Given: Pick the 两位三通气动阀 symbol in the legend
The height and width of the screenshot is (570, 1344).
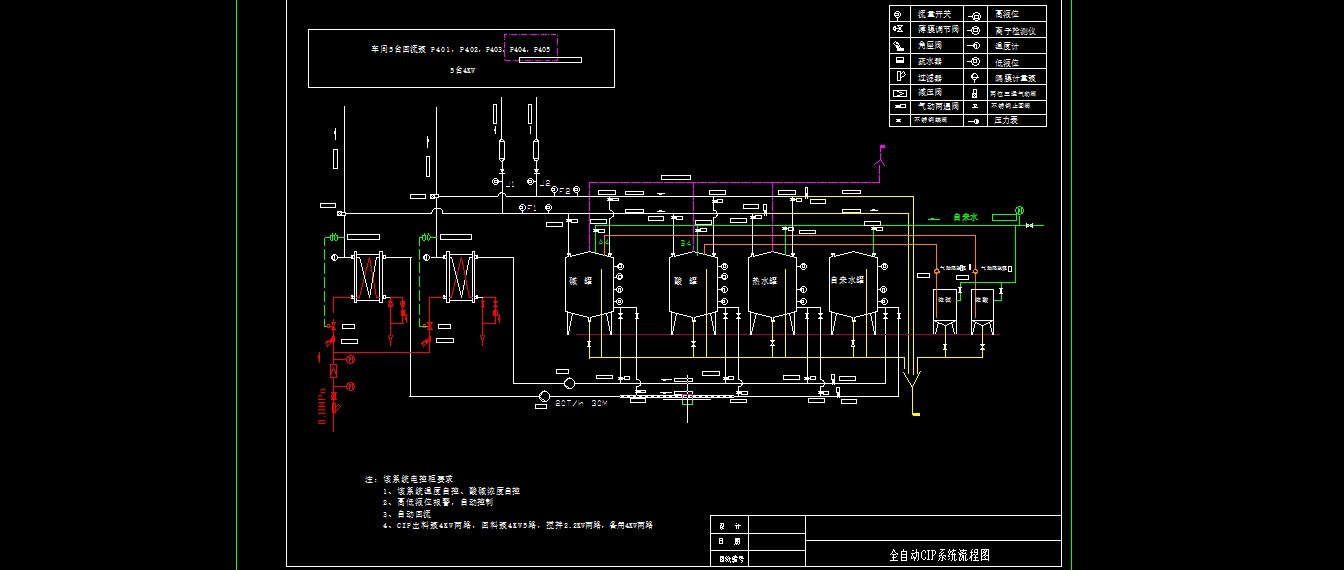Looking at the screenshot, I should point(974,93).
